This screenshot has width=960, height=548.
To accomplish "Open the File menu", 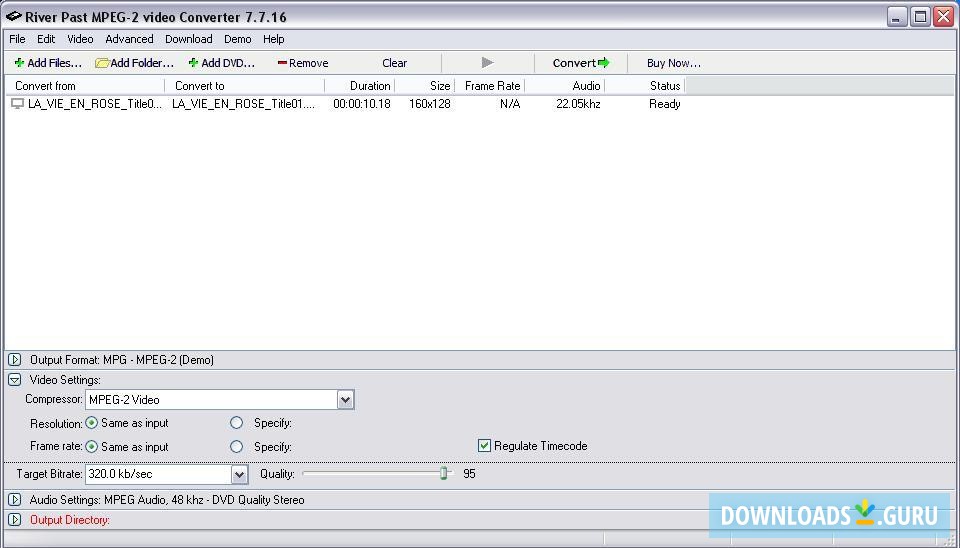I will point(17,39).
